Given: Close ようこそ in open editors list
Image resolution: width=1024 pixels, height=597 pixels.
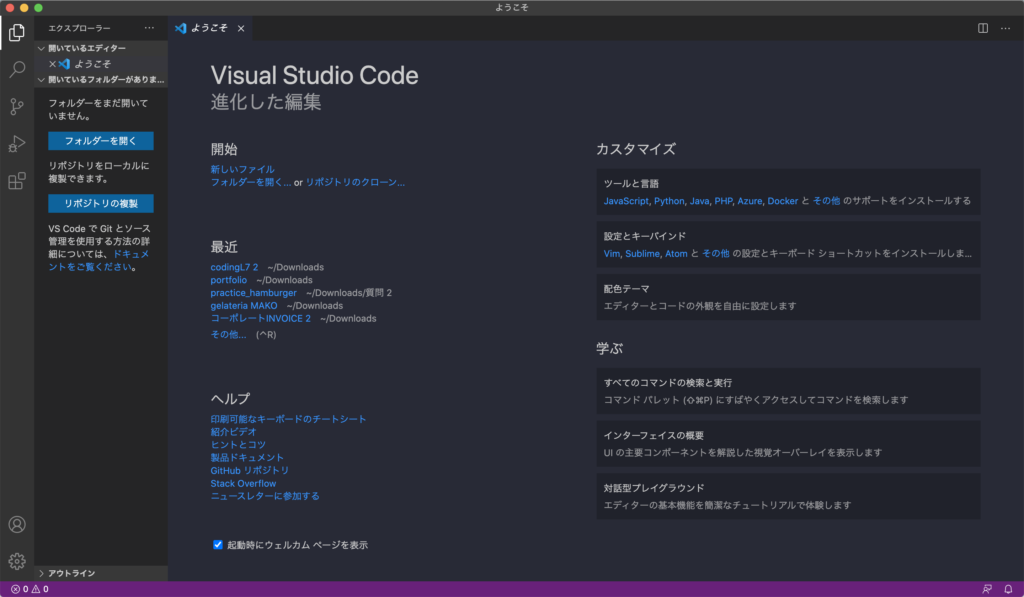Looking at the screenshot, I should pos(52,64).
